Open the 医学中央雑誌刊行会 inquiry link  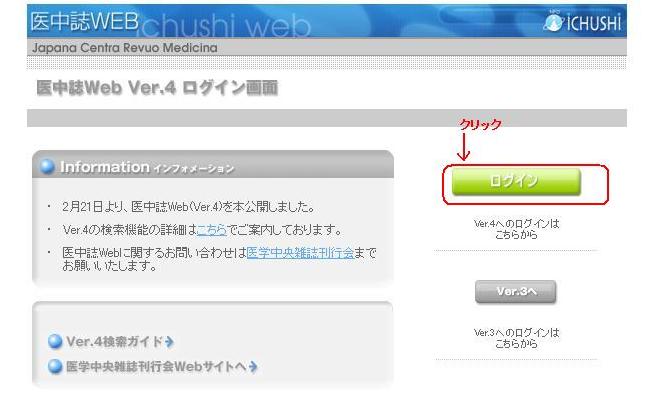click(300, 253)
